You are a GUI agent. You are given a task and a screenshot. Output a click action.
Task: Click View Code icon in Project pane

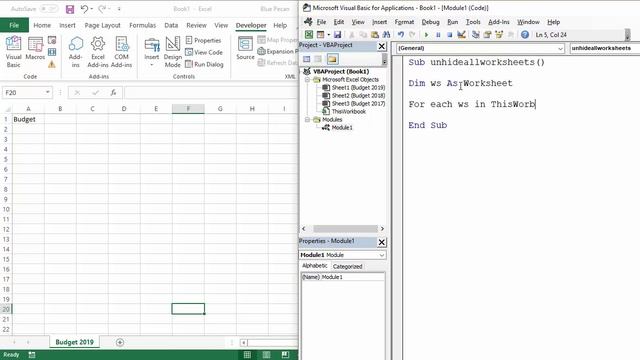coord(307,59)
